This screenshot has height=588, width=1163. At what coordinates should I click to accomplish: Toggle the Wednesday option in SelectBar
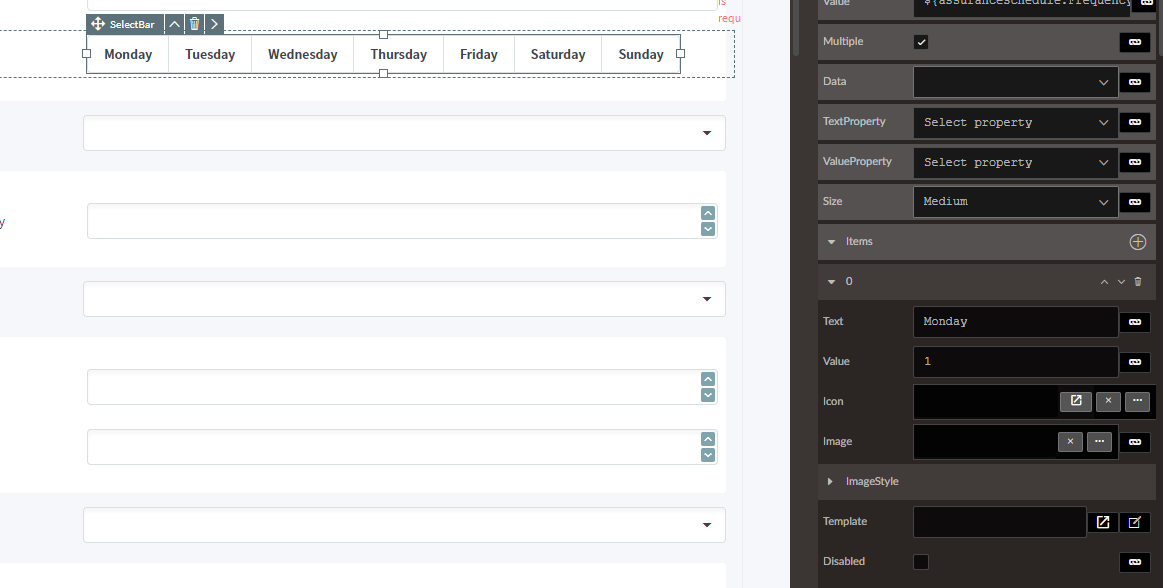click(x=303, y=54)
